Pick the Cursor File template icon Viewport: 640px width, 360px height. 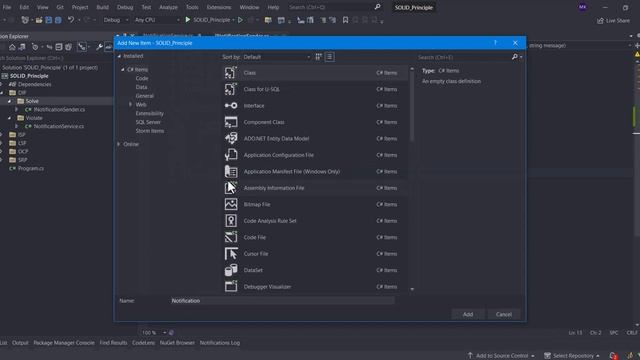coord(231,253)
